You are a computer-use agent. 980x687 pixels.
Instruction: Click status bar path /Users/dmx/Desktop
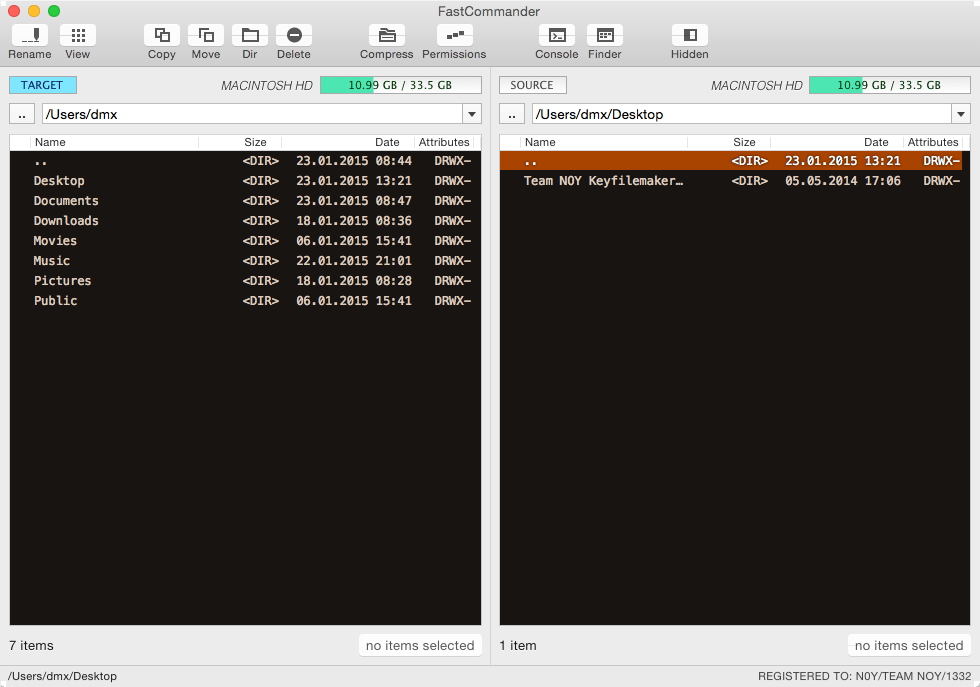(x=62, y=676)
